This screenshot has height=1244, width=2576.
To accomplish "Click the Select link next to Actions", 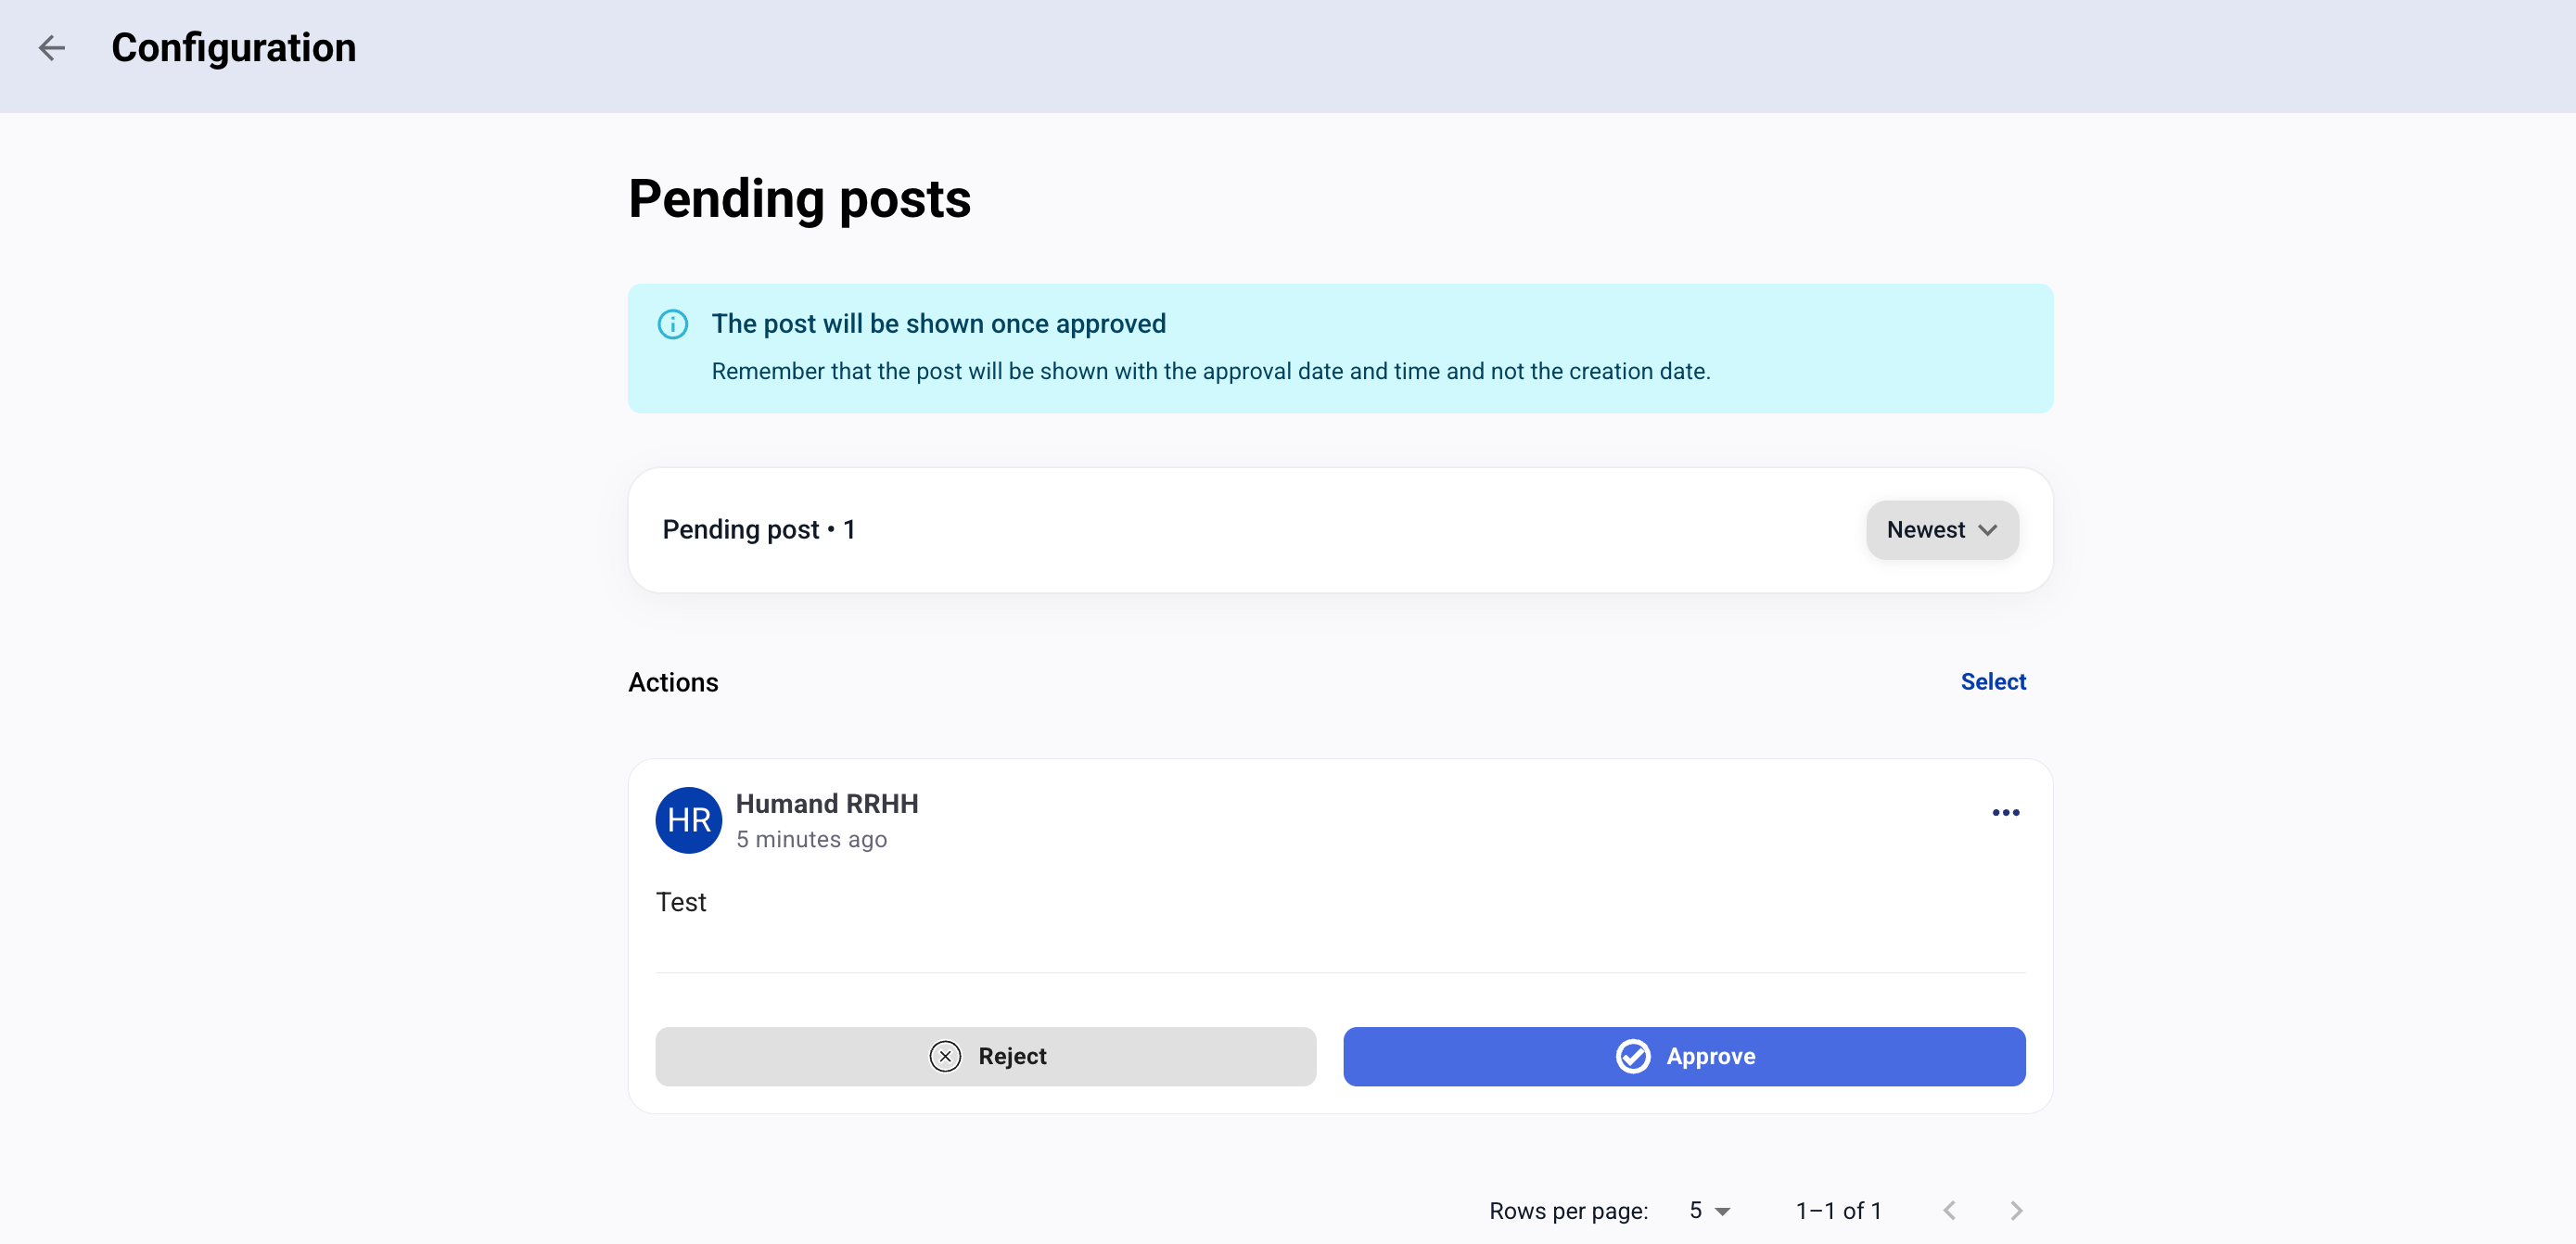I will [1992, 681].
